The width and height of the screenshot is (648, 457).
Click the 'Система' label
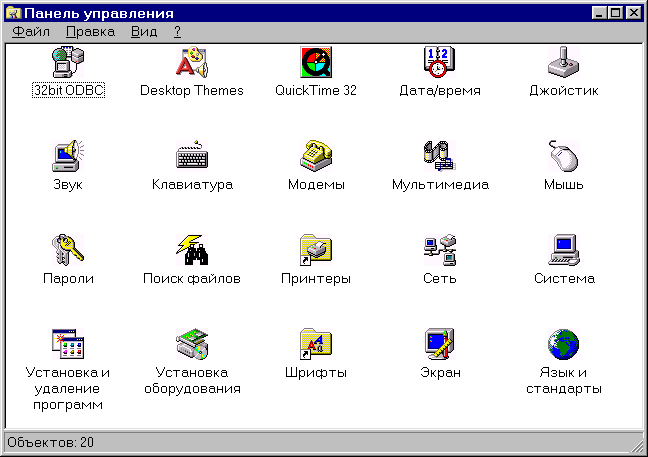[x=564, y=278]
